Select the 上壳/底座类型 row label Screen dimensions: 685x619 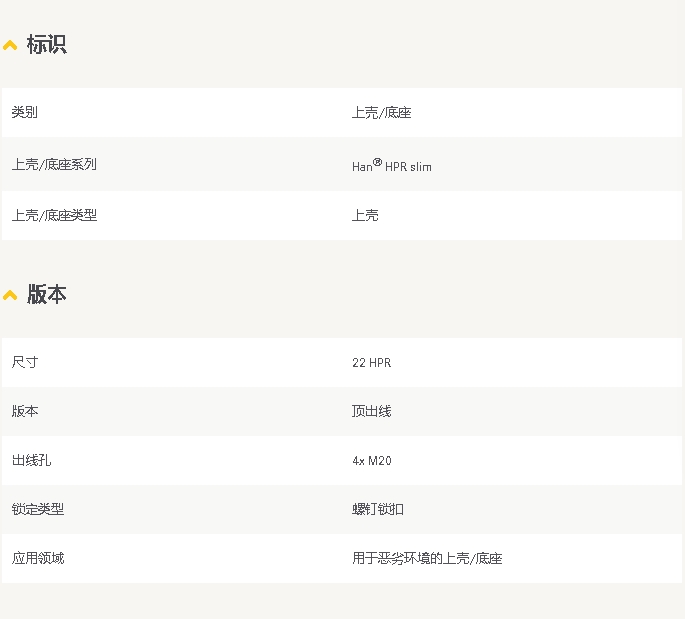[54, 215]
